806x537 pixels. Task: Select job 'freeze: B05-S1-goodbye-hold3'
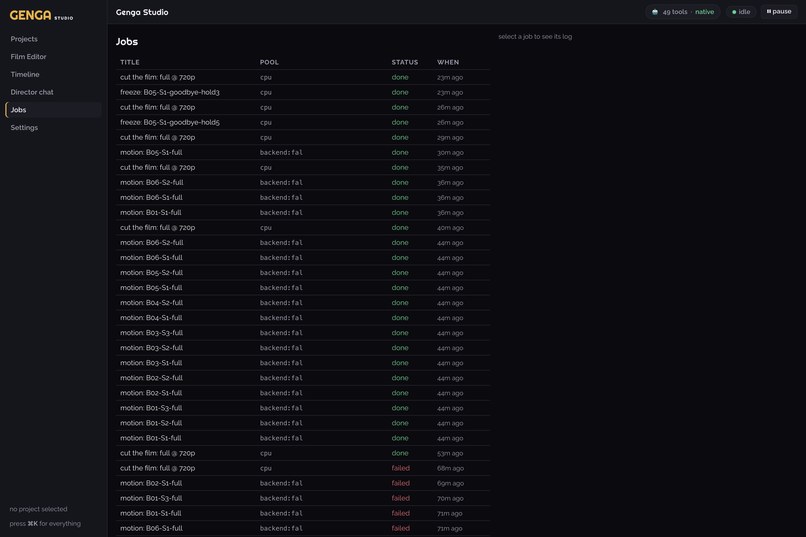[x=303, y=92]
